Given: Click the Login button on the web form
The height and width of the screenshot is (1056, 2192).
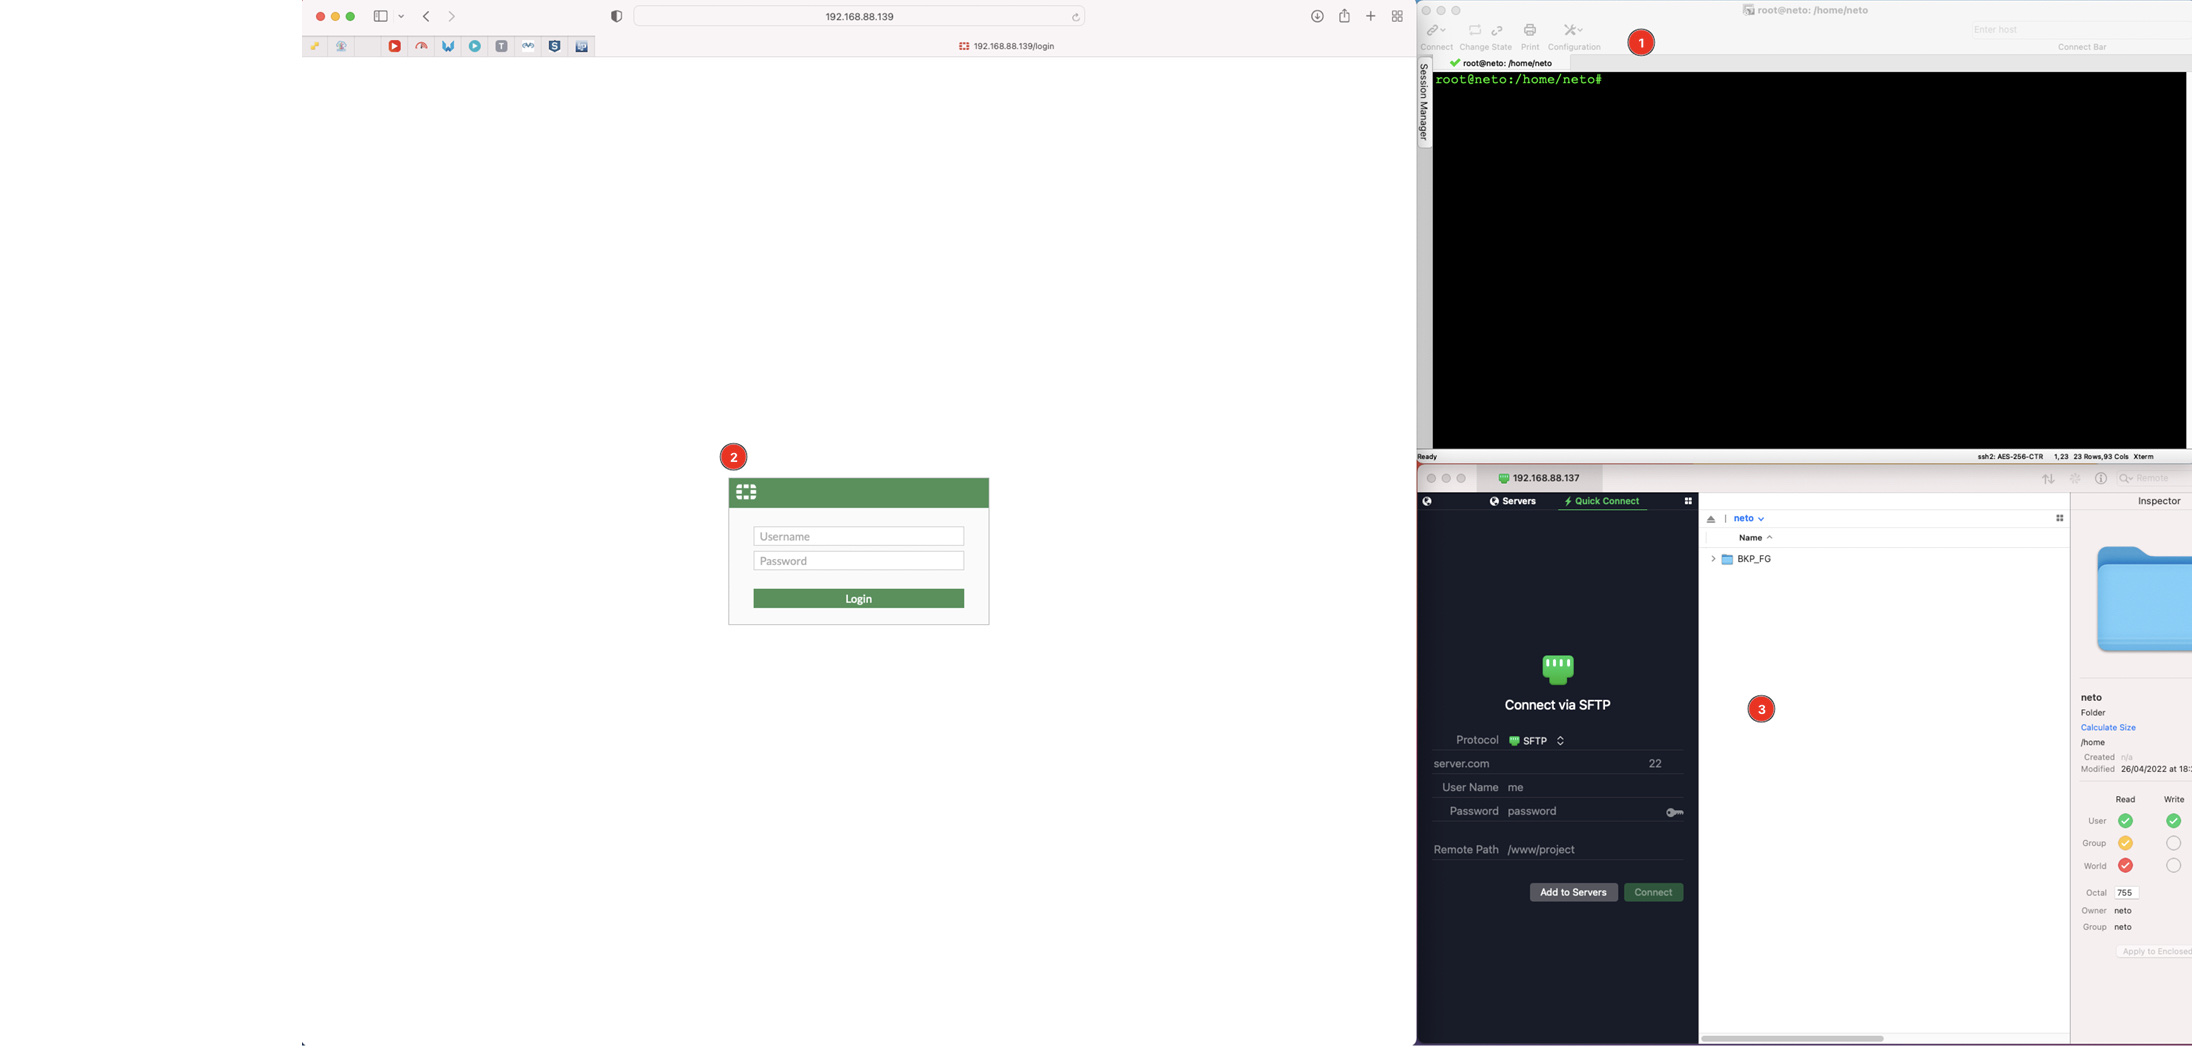Looking at the screenshot, I should click(858, 598).
